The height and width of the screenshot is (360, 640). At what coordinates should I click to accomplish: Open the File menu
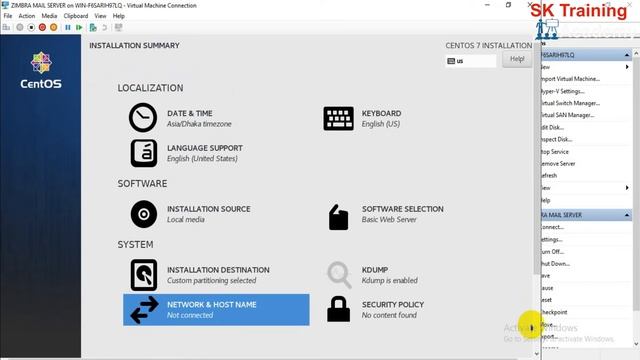pos(8,16)
